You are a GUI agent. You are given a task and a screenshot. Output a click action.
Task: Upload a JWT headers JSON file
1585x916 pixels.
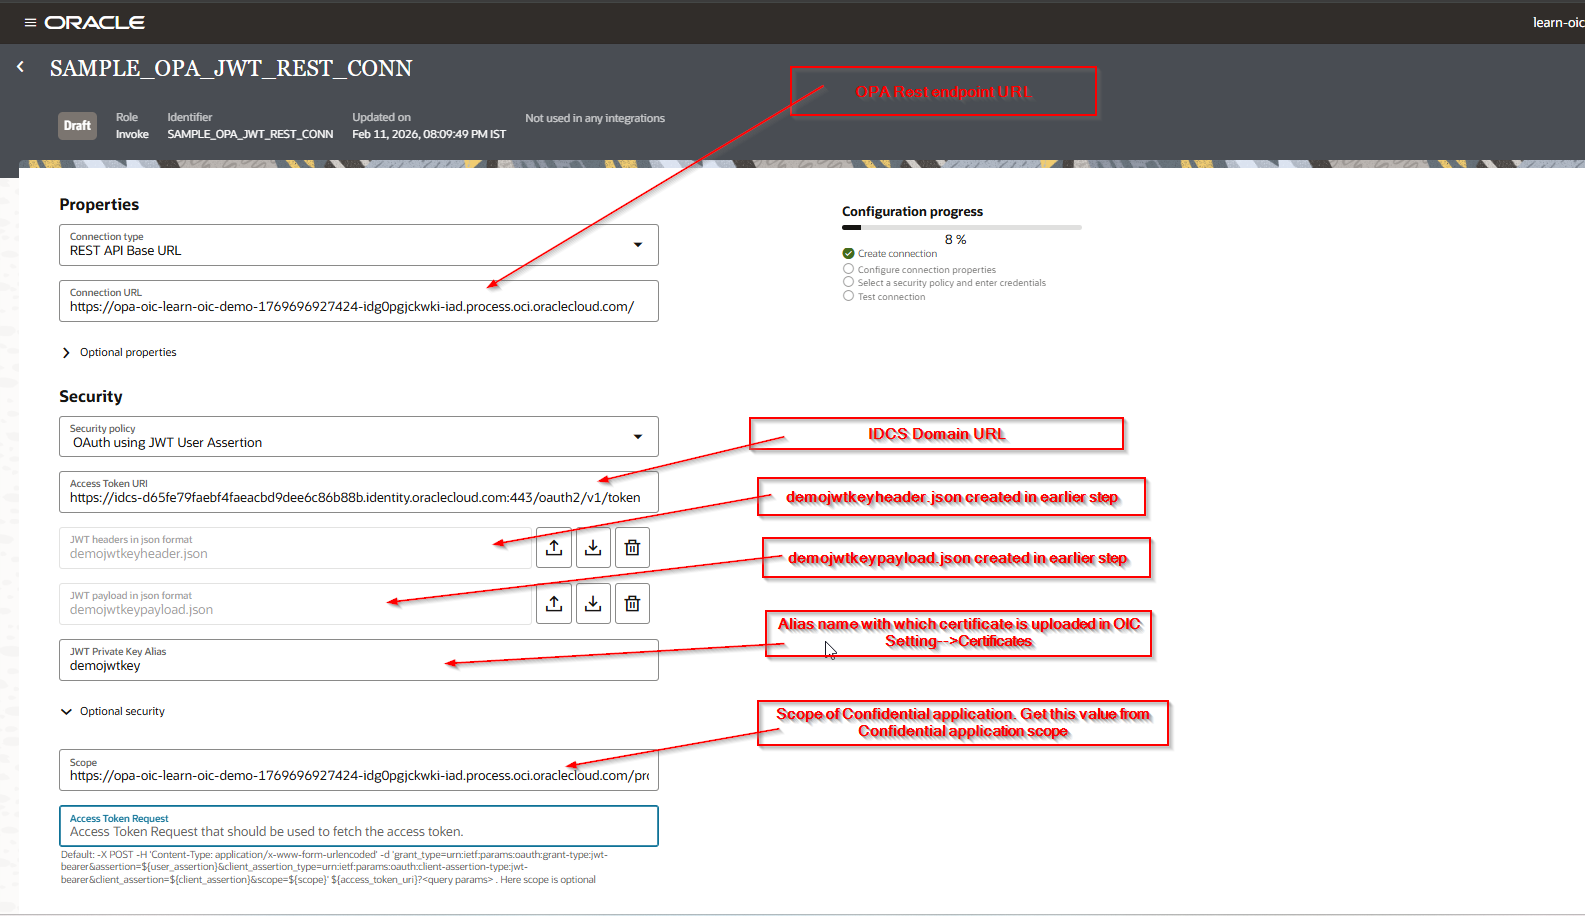tap(554, 547)
